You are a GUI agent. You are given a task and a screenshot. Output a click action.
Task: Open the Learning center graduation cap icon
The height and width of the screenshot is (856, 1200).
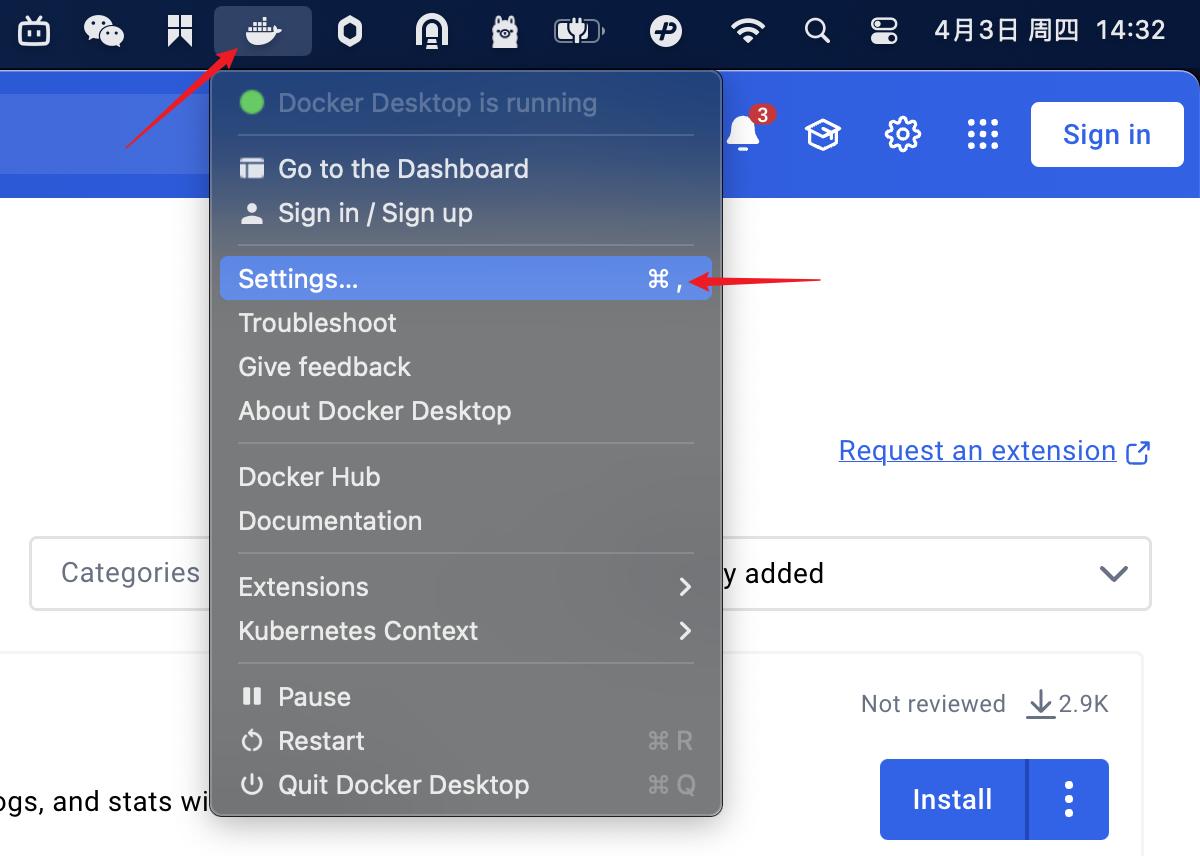(823, 134)
